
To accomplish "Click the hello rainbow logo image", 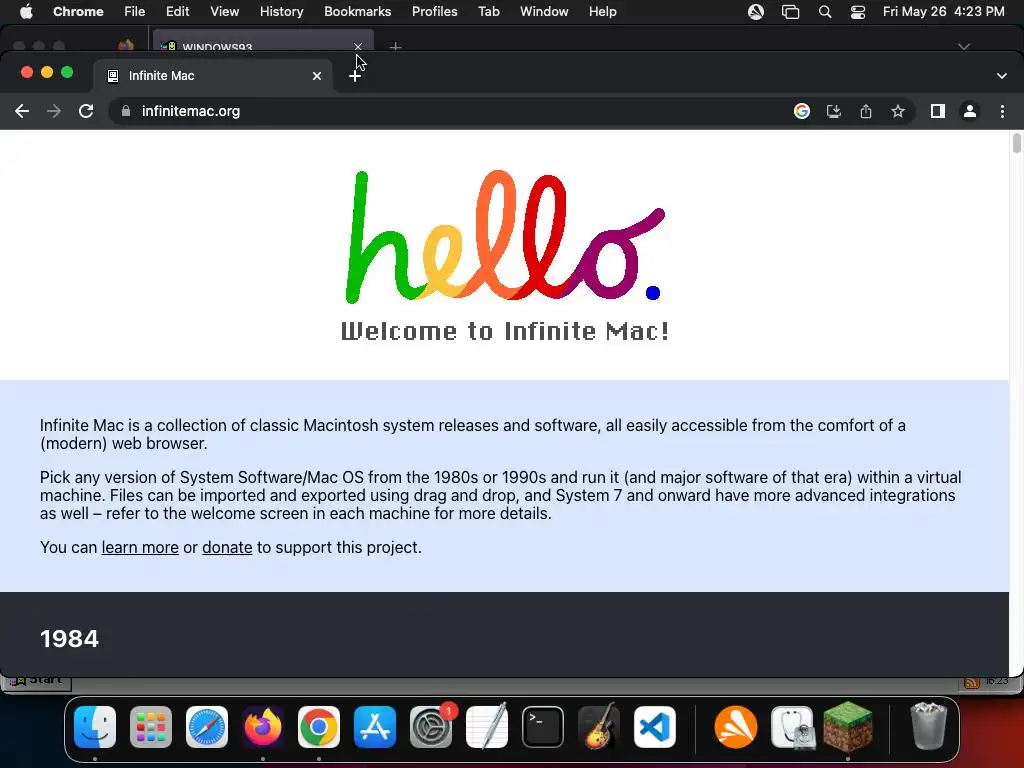I will (x=505, y=237).
